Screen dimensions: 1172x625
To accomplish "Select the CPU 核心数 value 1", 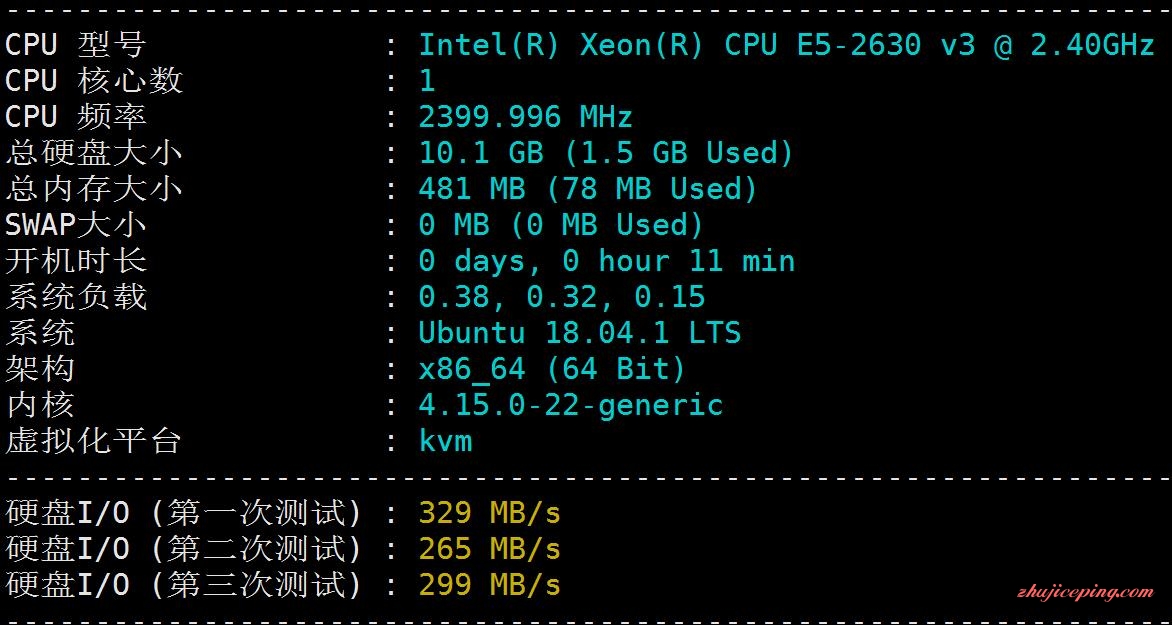I will [428, 81].
